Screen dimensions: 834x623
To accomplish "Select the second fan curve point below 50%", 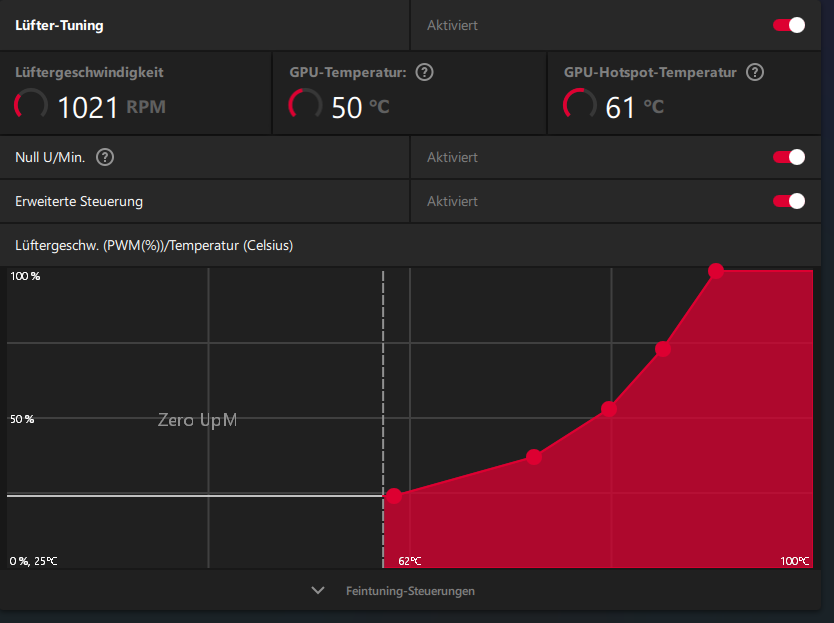I will (534, 456).
